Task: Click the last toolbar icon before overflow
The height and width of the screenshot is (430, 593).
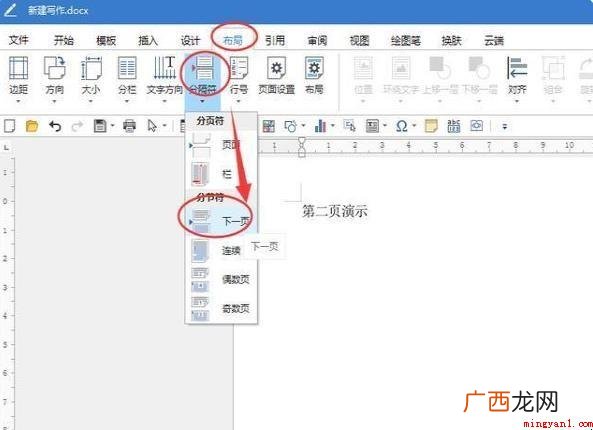Action: coord(476,126)
